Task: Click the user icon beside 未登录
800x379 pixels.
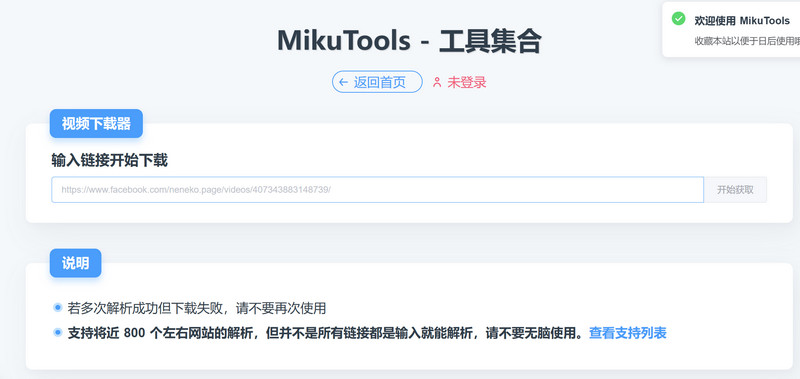Action: point(437,82)
